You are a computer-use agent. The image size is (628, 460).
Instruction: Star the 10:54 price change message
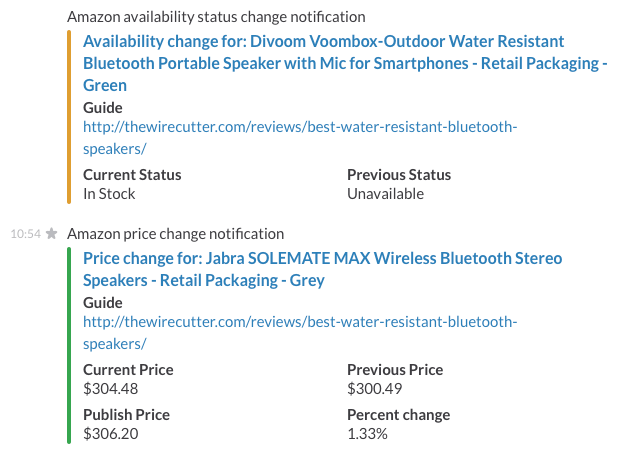pyautogui.click(x=51, y=233)
